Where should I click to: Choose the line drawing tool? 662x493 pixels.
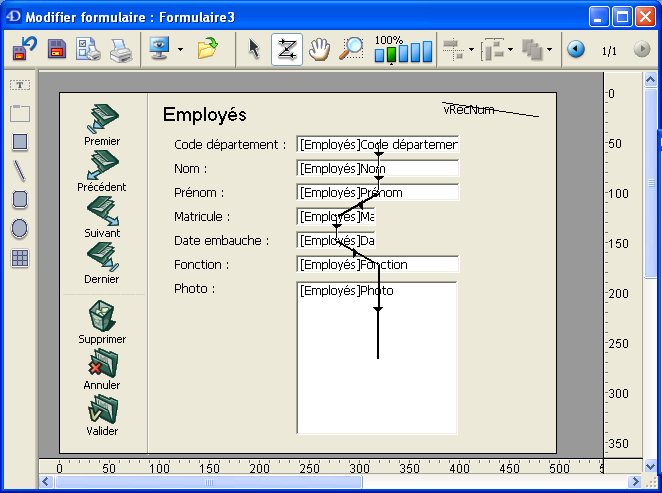[x=20, y=171]
